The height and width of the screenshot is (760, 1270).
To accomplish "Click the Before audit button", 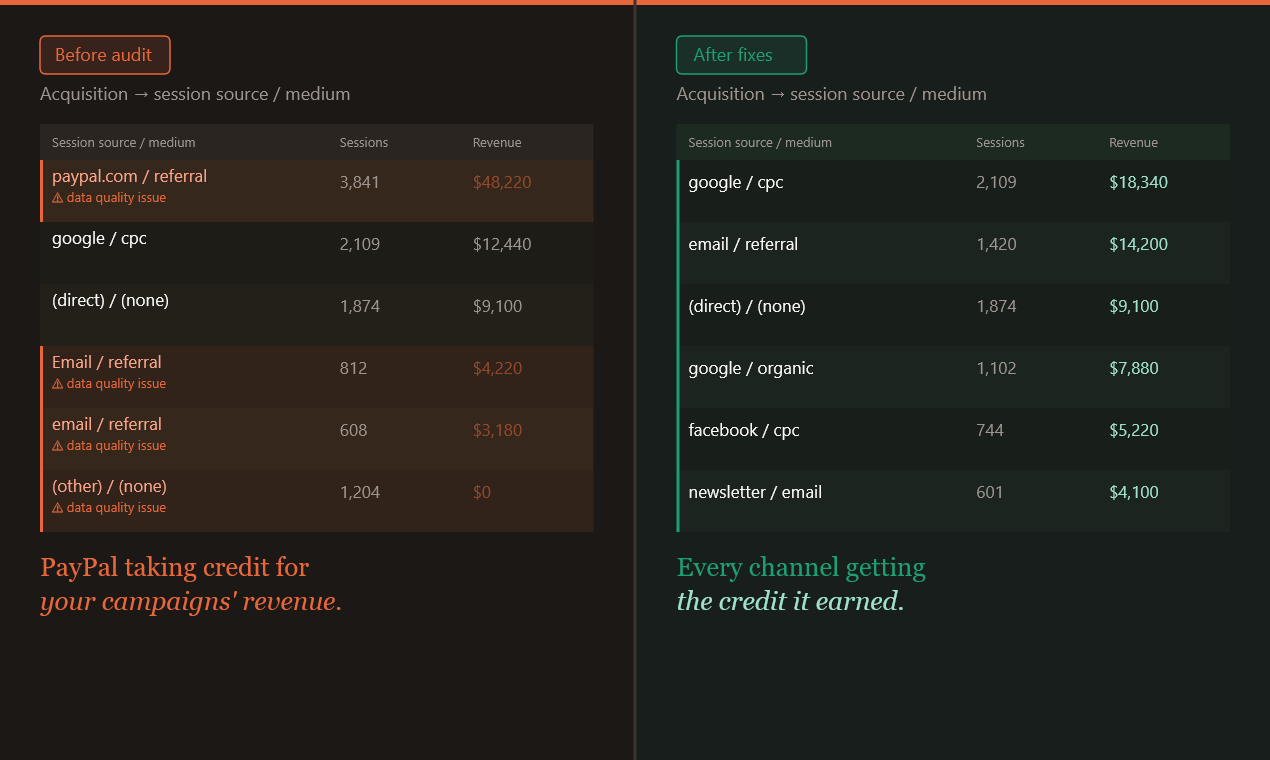I will [104, 55].
